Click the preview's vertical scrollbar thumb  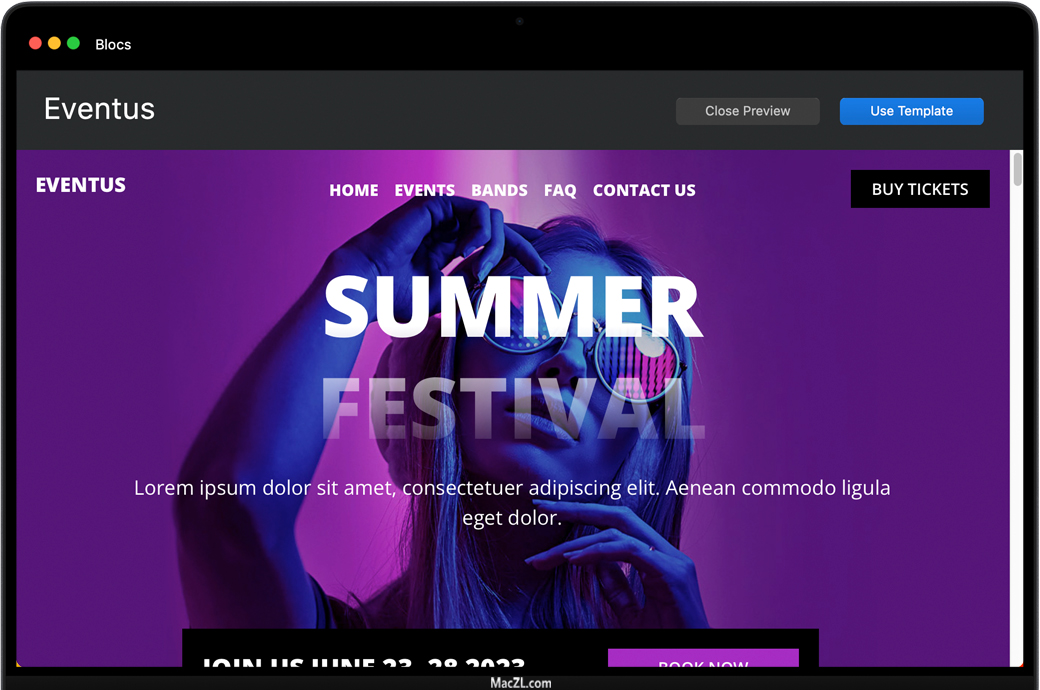[x=1017, y=170]
